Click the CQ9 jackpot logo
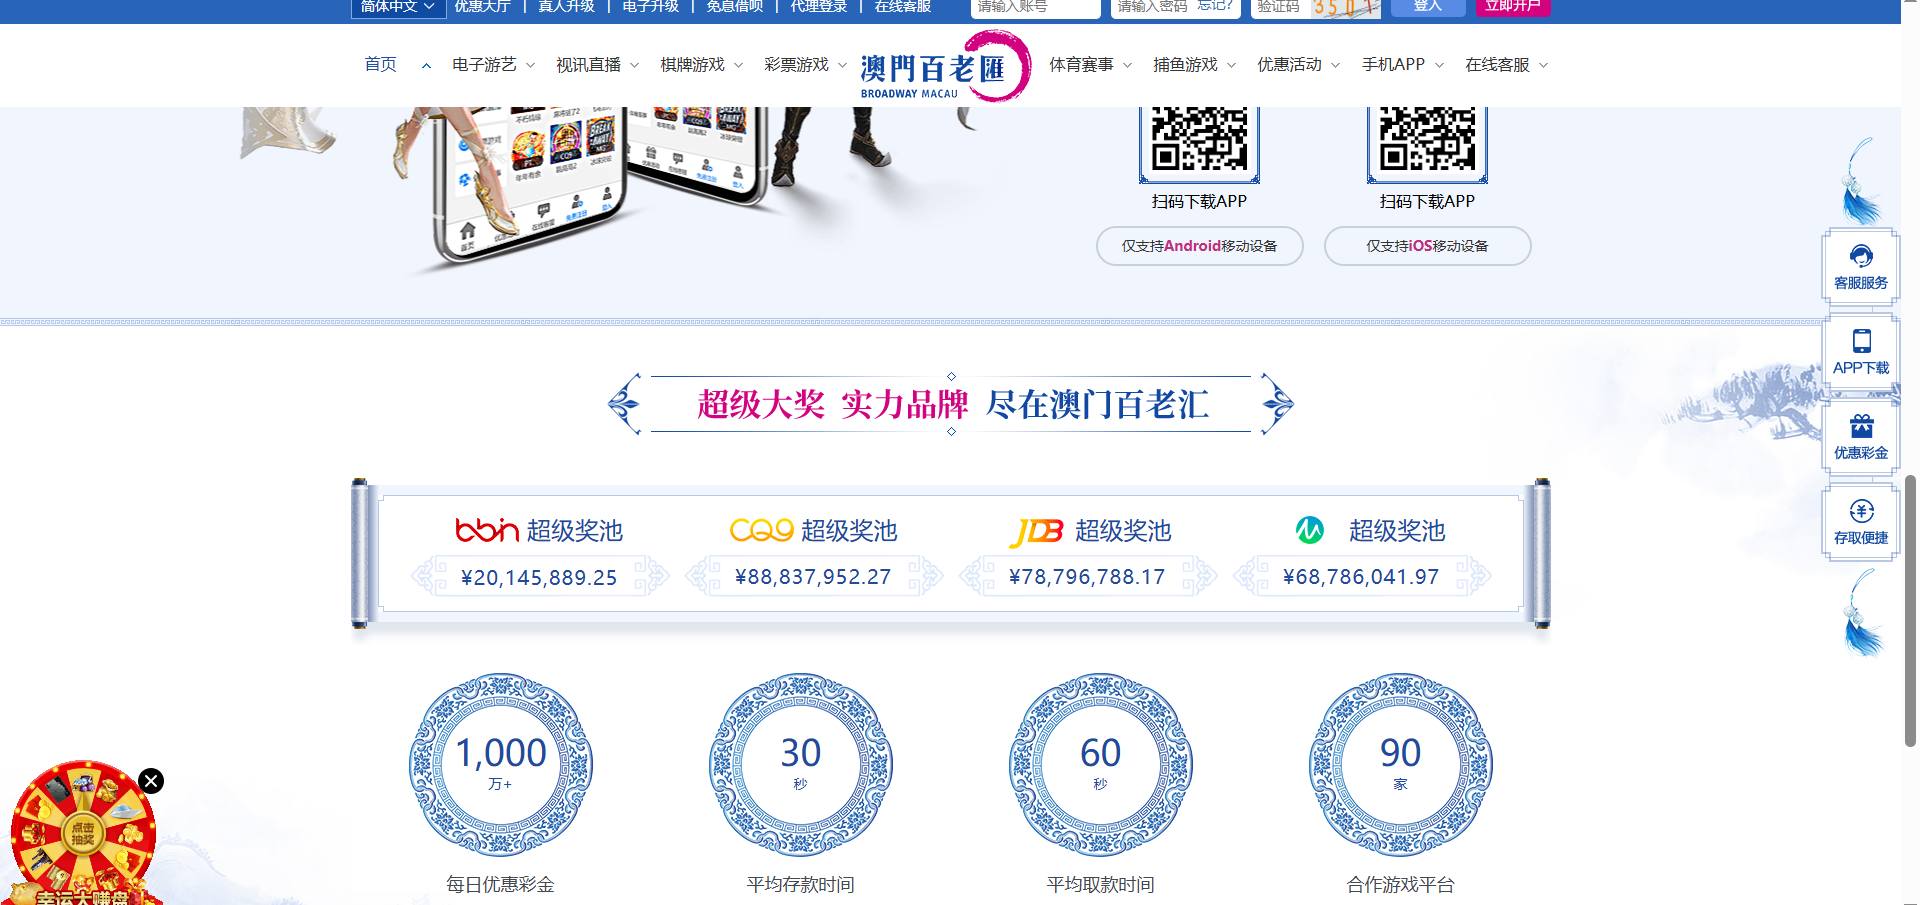1920x905 pixels. 761,530
